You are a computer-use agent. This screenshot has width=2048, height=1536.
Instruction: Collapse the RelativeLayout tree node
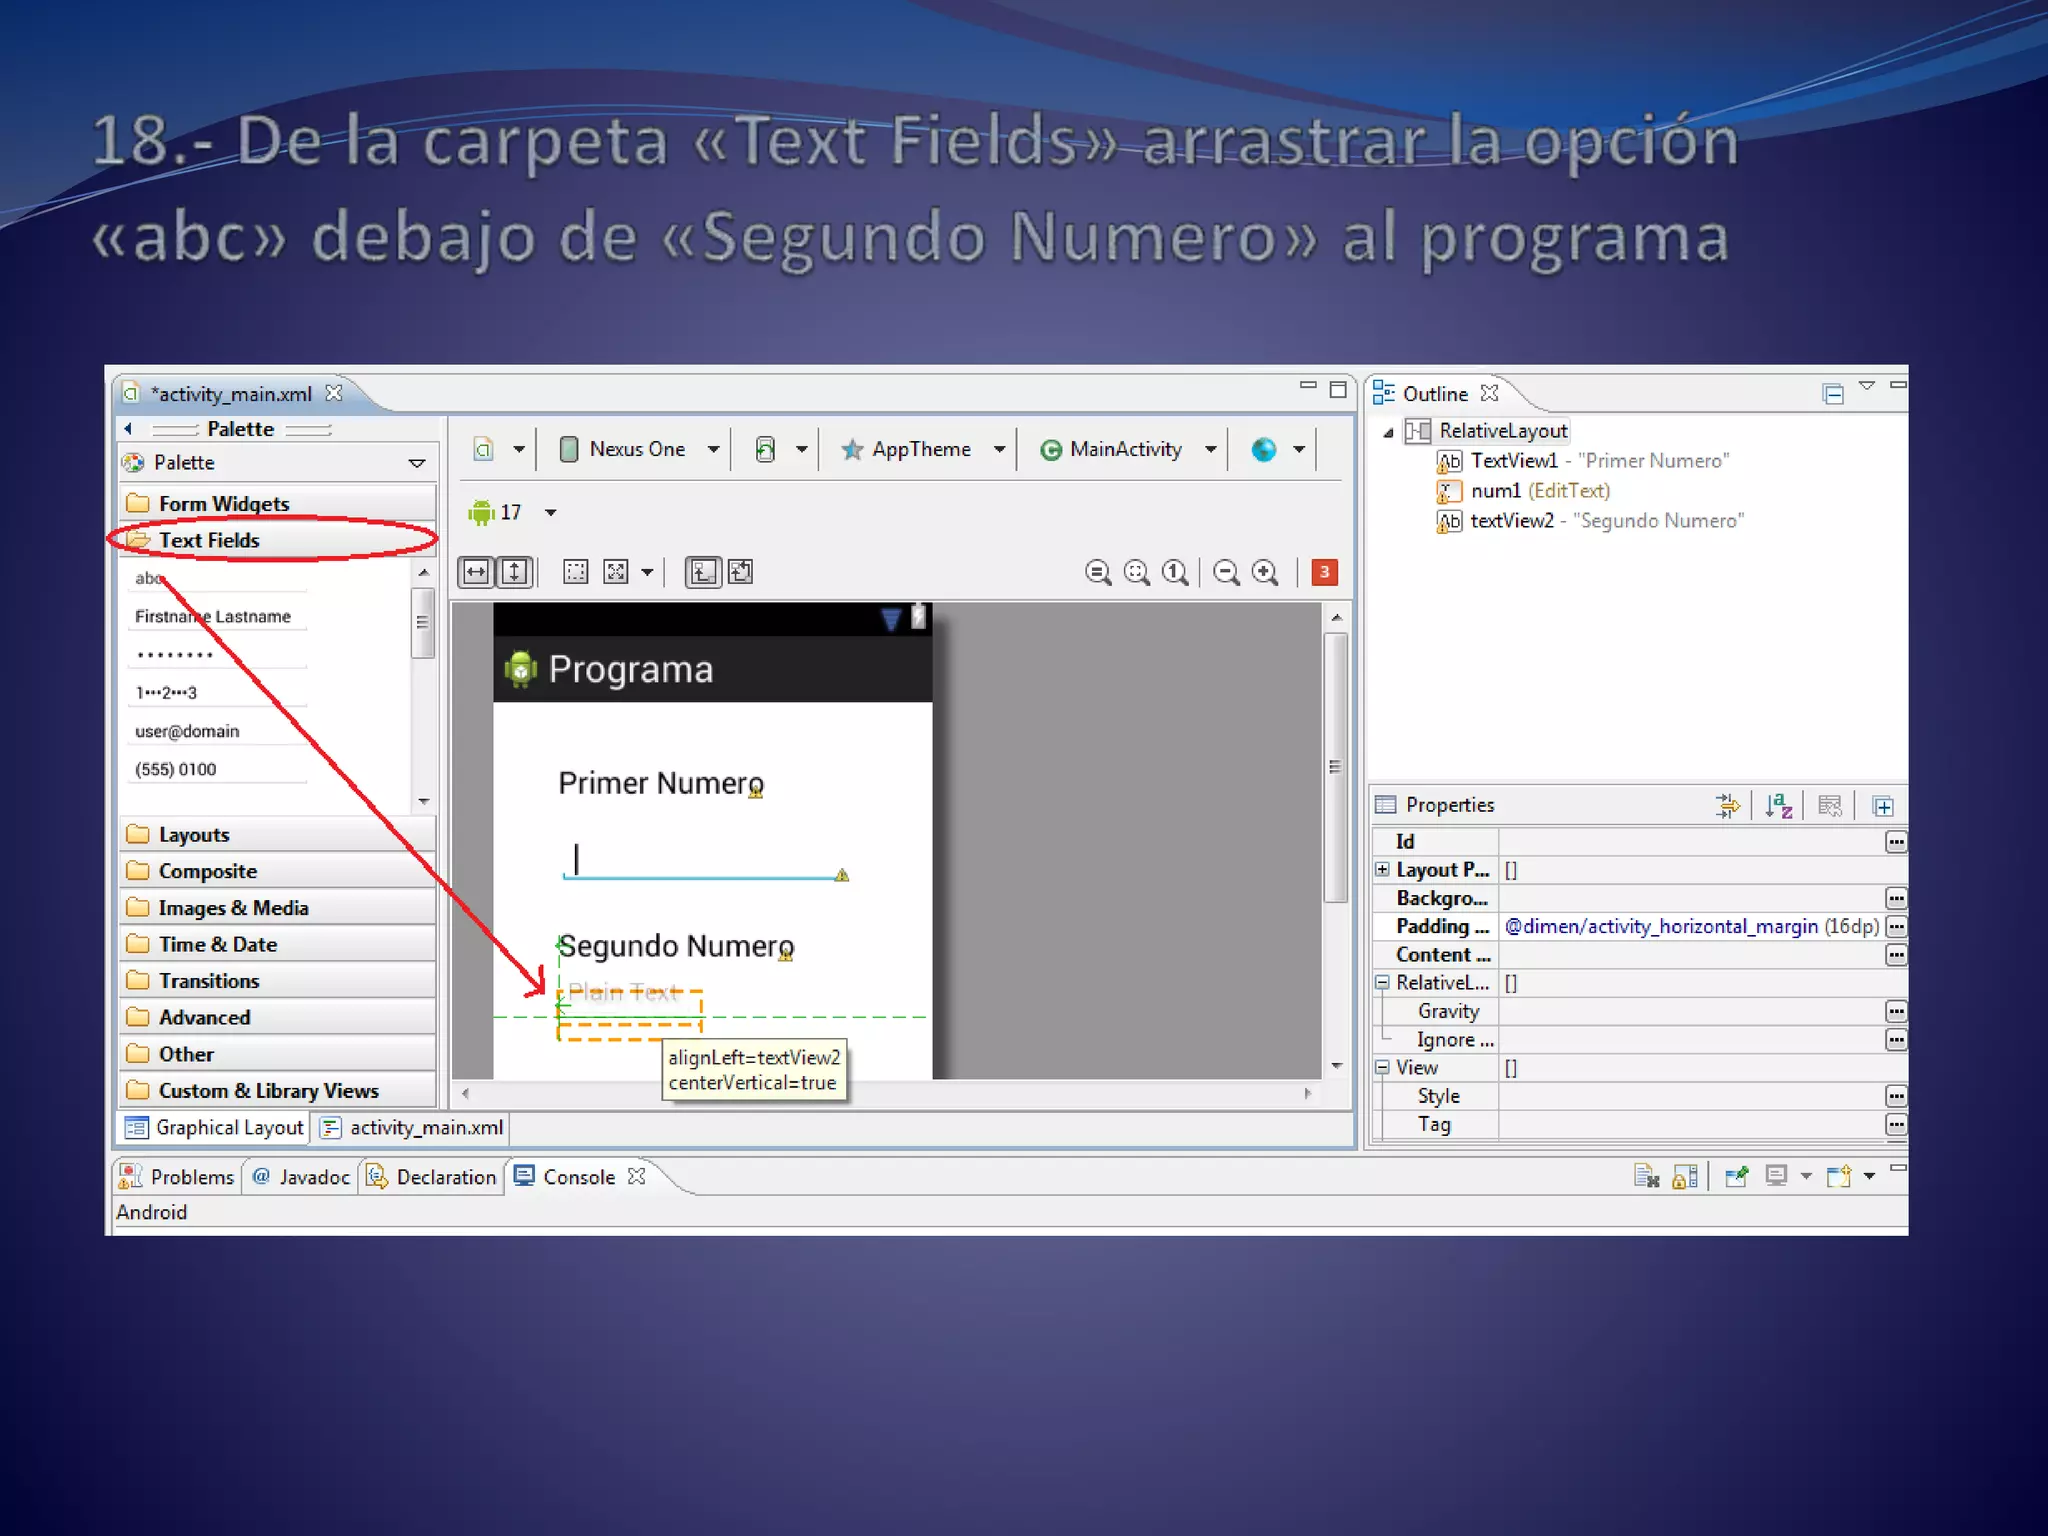pos(1388,432)
